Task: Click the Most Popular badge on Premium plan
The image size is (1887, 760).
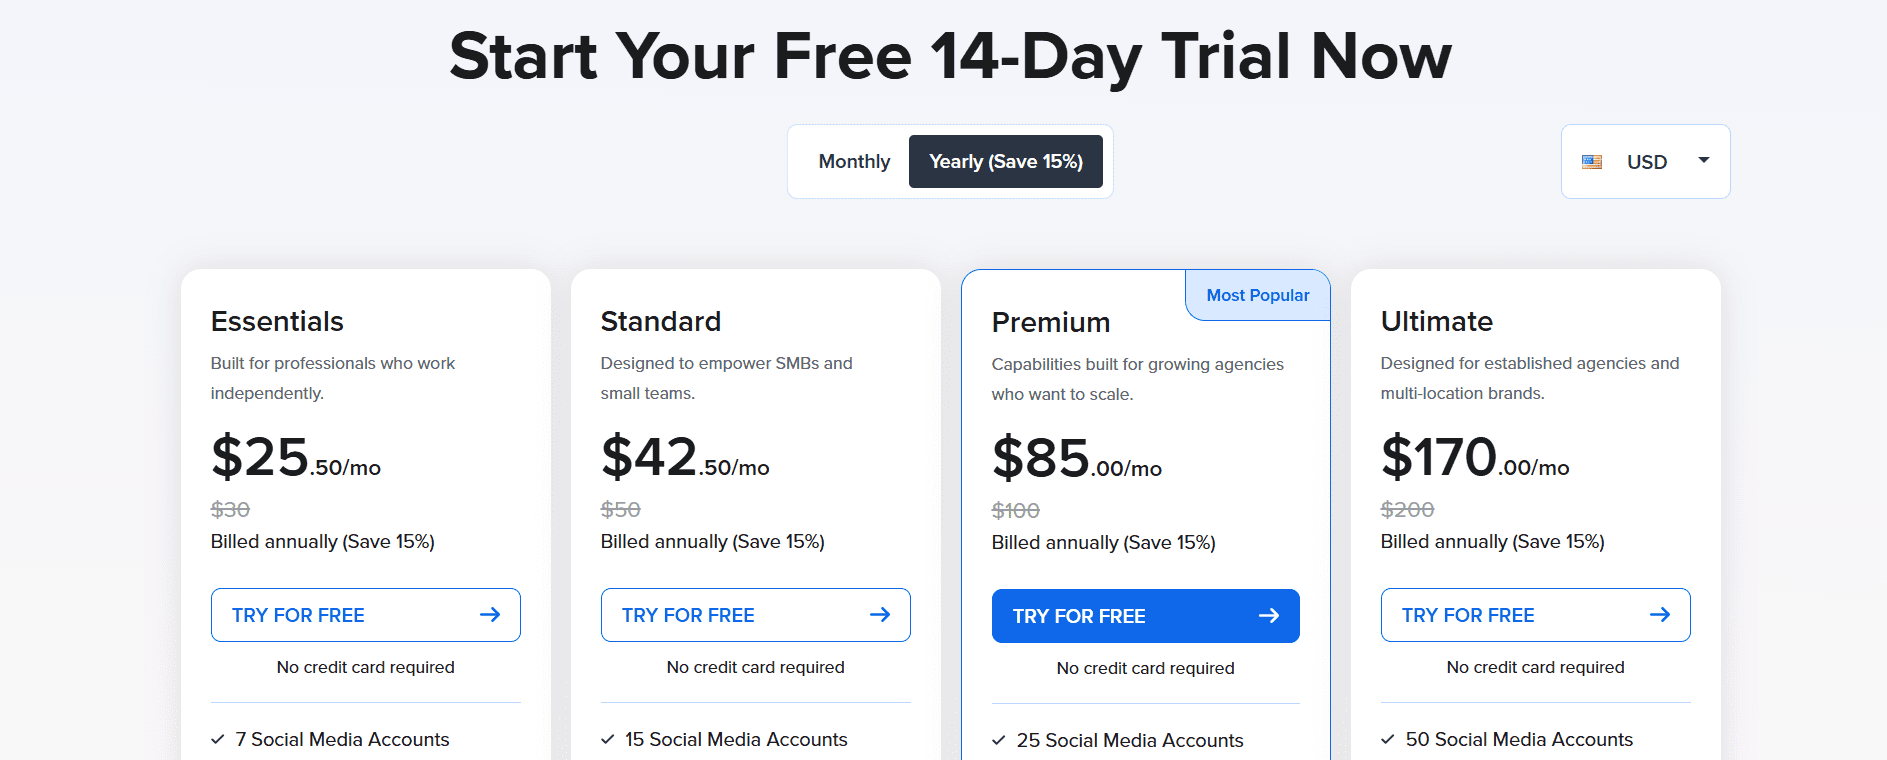Action: point(1257,295)
